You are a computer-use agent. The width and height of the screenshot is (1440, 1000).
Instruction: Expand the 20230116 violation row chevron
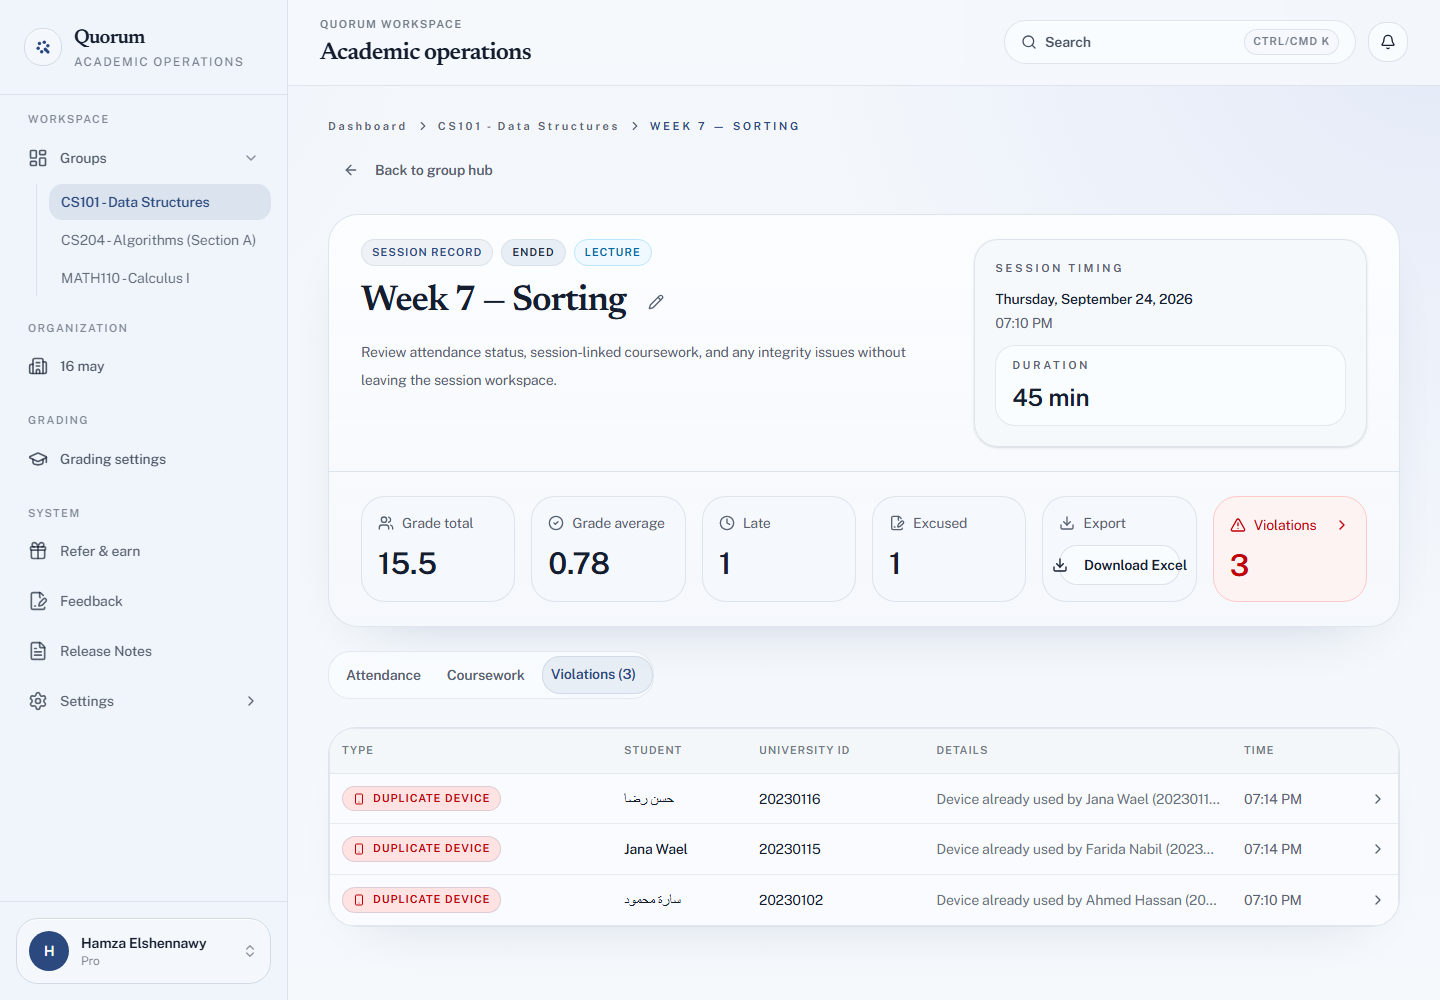[1378, 799]
